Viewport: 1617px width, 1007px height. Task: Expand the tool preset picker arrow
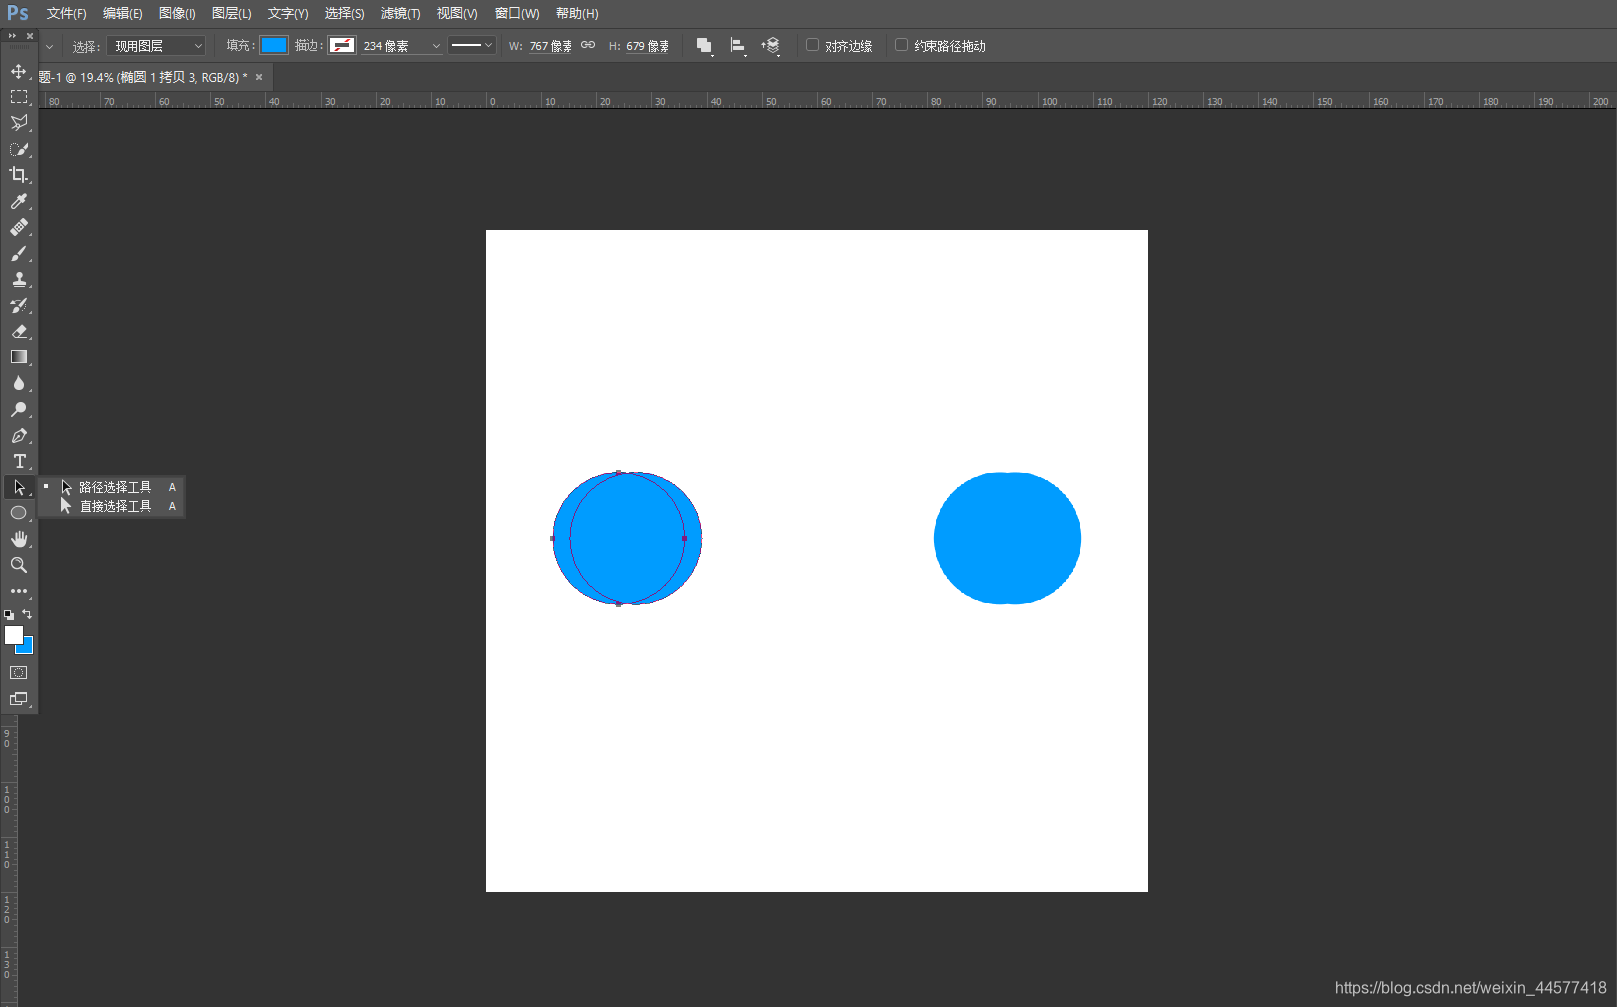click(x=49, y=46)
